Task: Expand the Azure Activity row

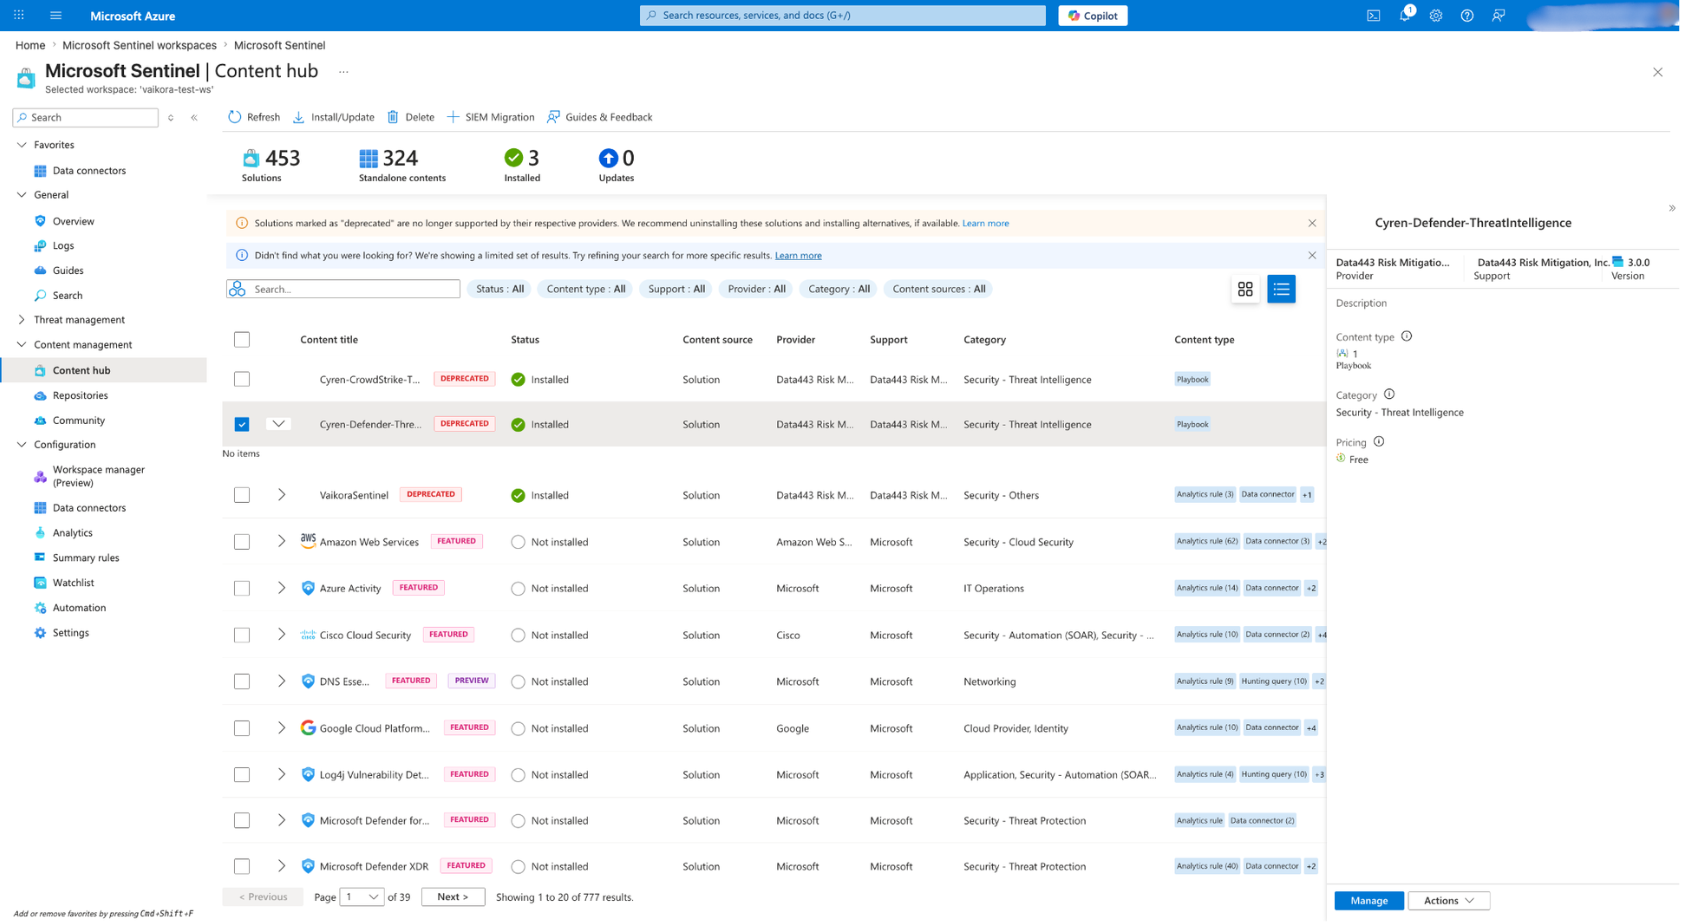Action: pos(281,588)
